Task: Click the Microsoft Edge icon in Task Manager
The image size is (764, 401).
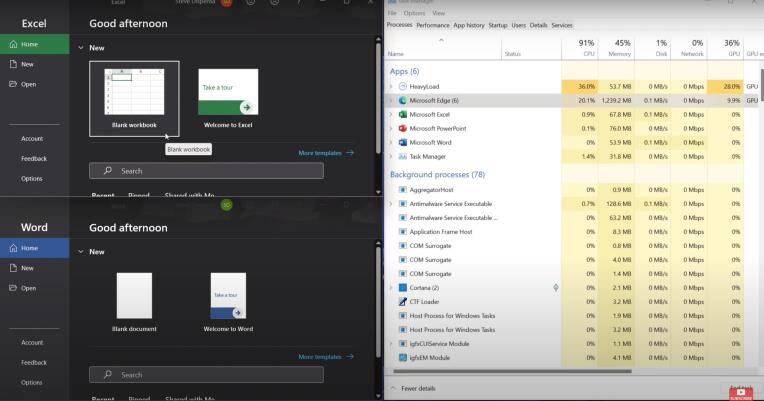Action: click(402, 100)
